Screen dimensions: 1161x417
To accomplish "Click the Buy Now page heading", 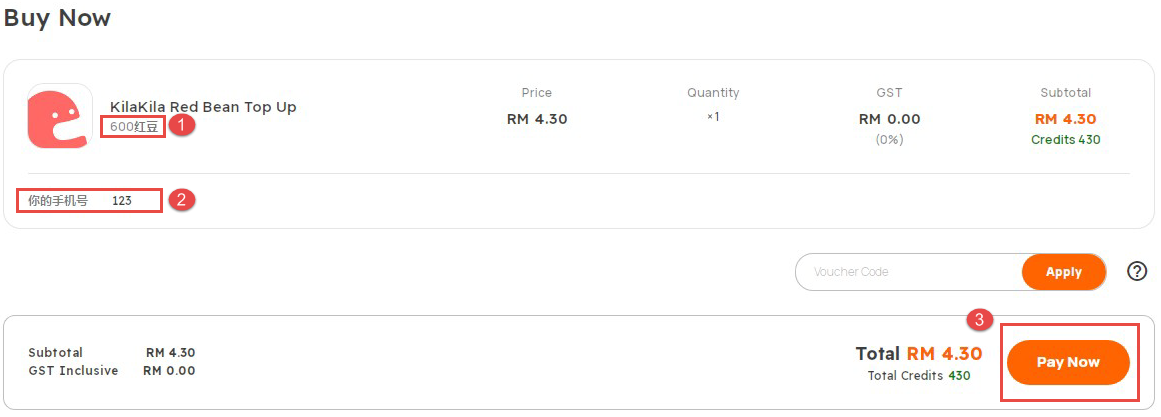I will click(57, 17).
